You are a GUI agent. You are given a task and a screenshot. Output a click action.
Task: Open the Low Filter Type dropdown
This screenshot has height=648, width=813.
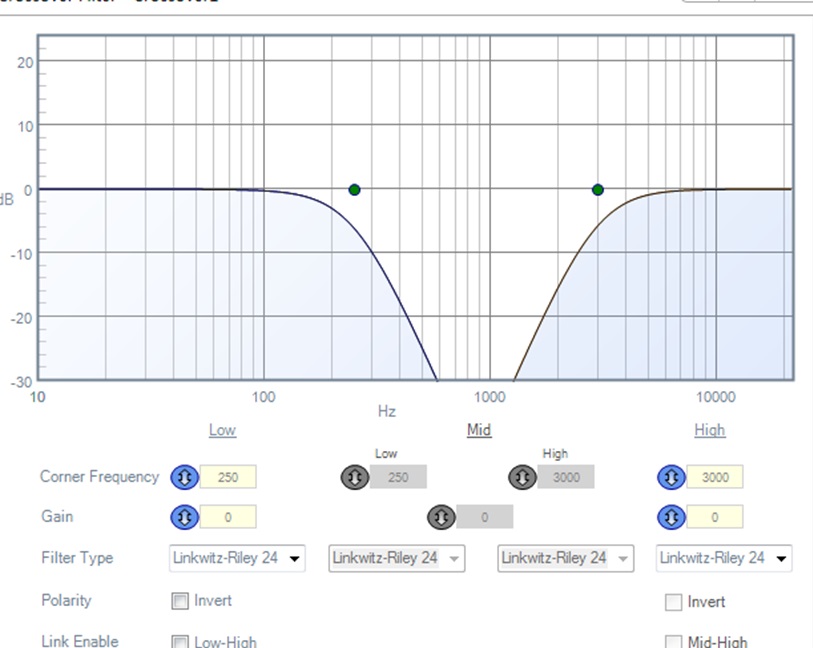[x=237, y=558]
